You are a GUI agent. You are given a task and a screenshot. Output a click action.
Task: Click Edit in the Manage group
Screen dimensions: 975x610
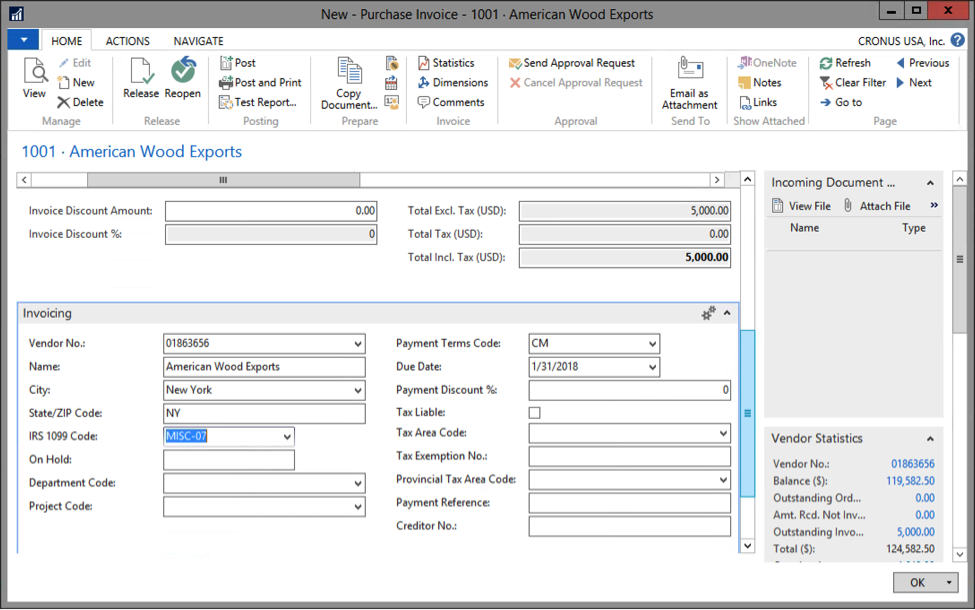click(75, 63)
